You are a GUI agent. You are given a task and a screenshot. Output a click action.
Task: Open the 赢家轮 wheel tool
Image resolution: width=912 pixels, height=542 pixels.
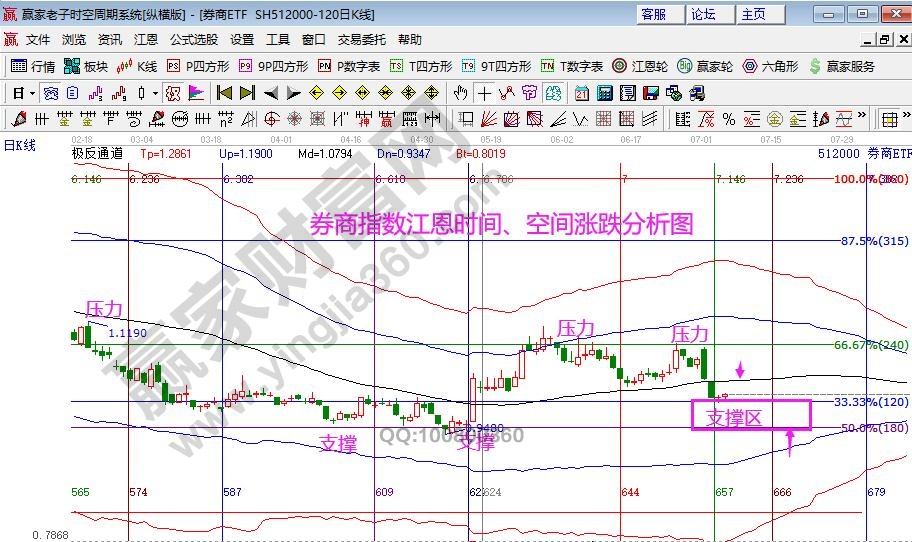704,66
